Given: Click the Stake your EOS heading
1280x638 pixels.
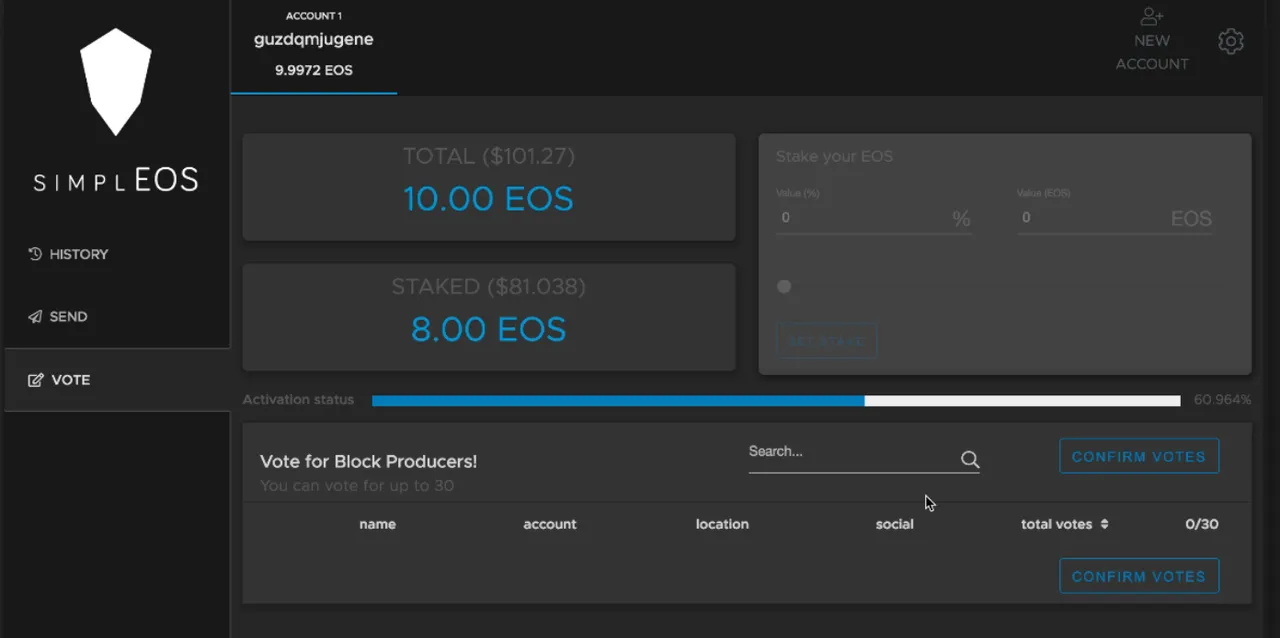Looking at the screenshot, I should [834, 156].
